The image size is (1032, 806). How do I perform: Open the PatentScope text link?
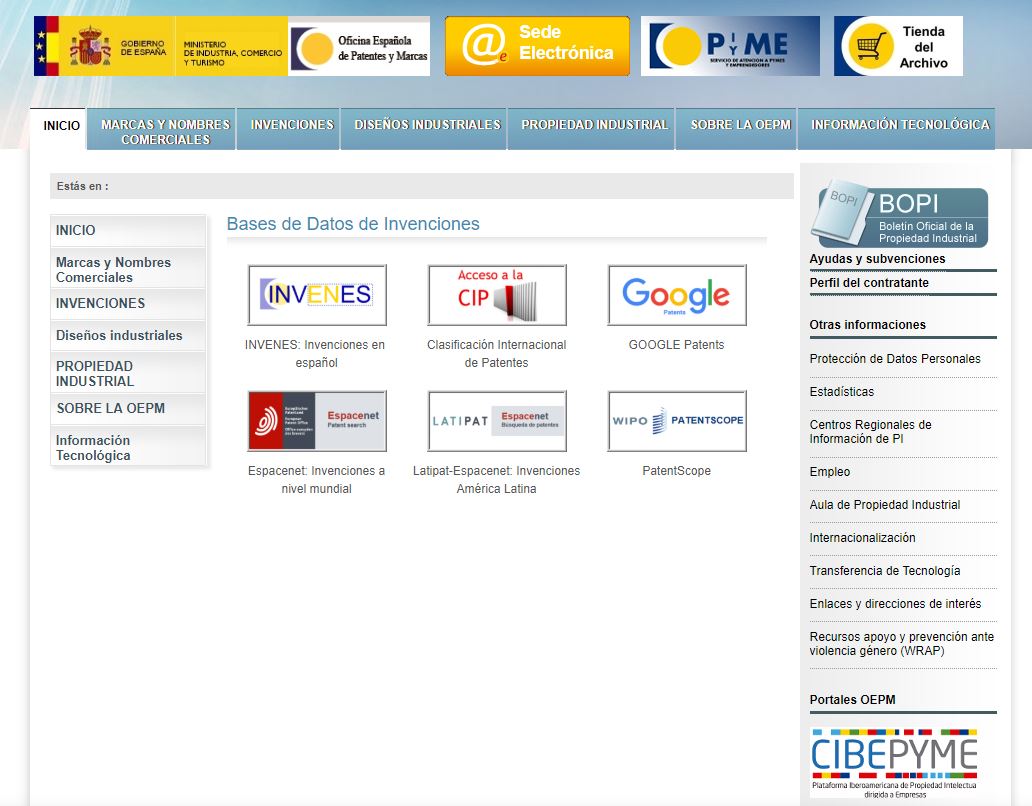(677, 471)
